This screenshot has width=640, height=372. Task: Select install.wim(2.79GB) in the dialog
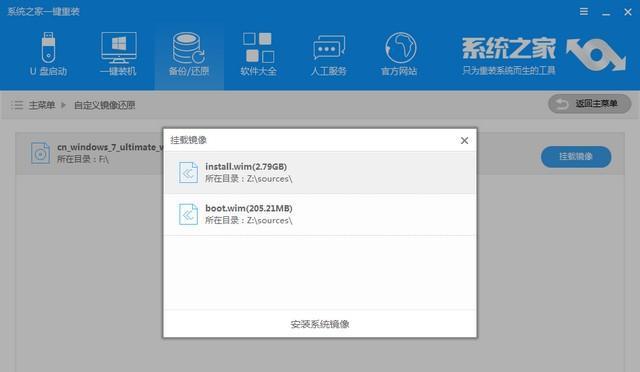click(x=320, y=173)
